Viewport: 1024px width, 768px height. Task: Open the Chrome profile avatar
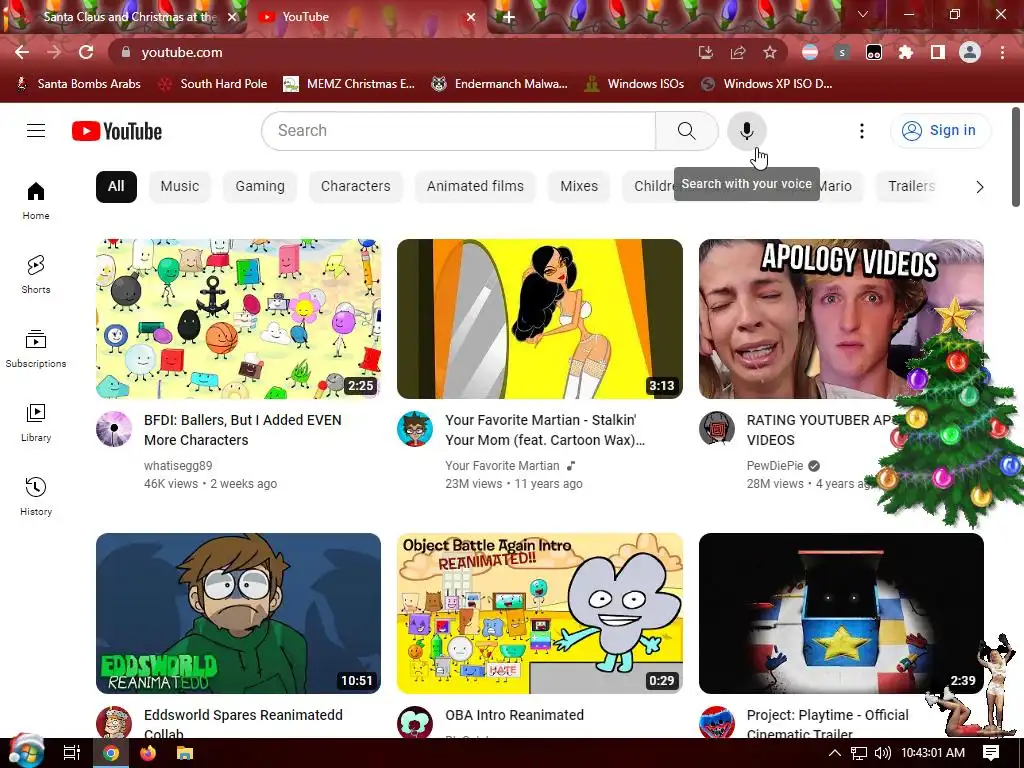pyautogui.click(x=970, y=52)
